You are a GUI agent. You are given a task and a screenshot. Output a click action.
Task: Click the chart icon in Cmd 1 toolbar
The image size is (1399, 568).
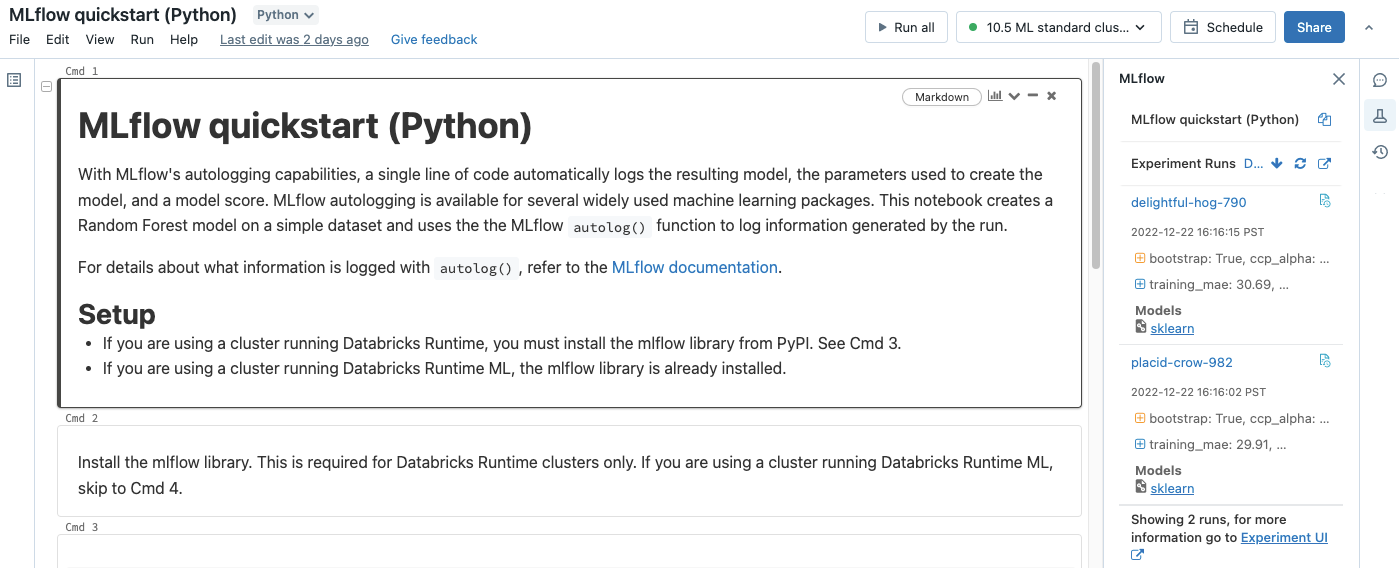click(x=995, y=96)
